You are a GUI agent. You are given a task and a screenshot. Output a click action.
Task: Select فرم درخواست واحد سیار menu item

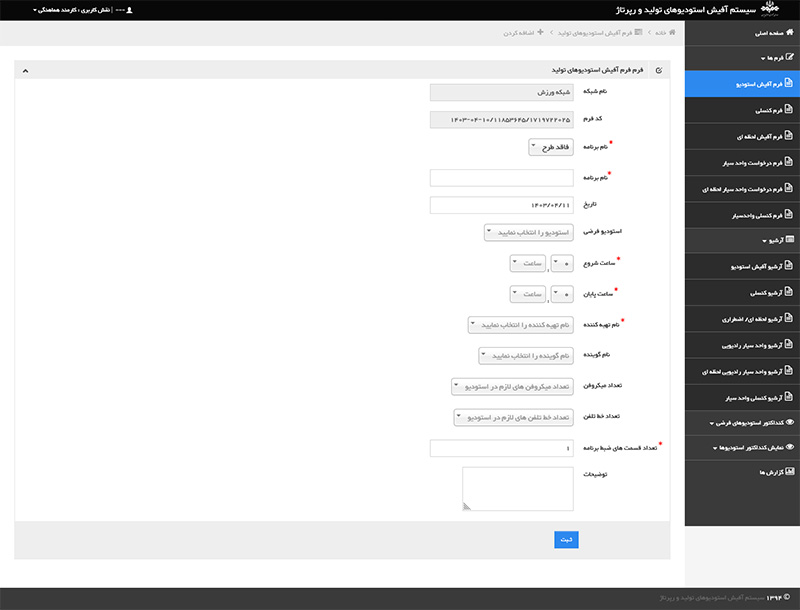745,160
